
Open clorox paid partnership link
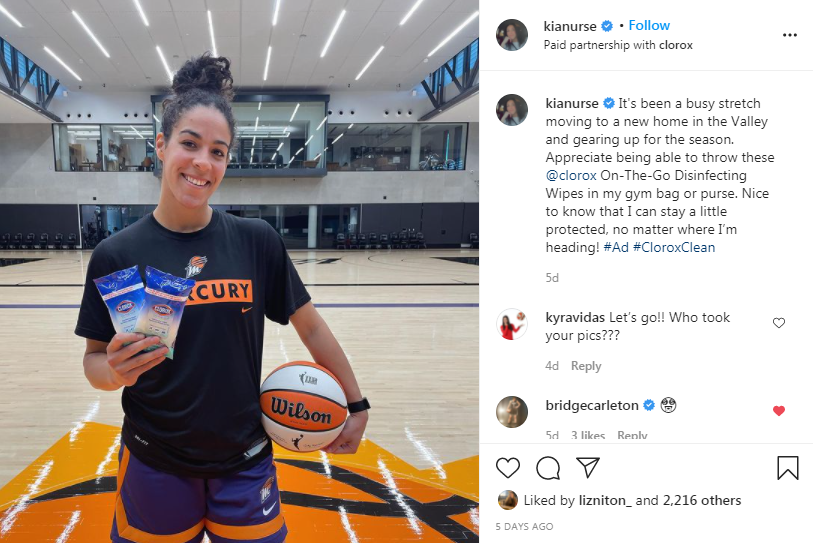point(676,45)
